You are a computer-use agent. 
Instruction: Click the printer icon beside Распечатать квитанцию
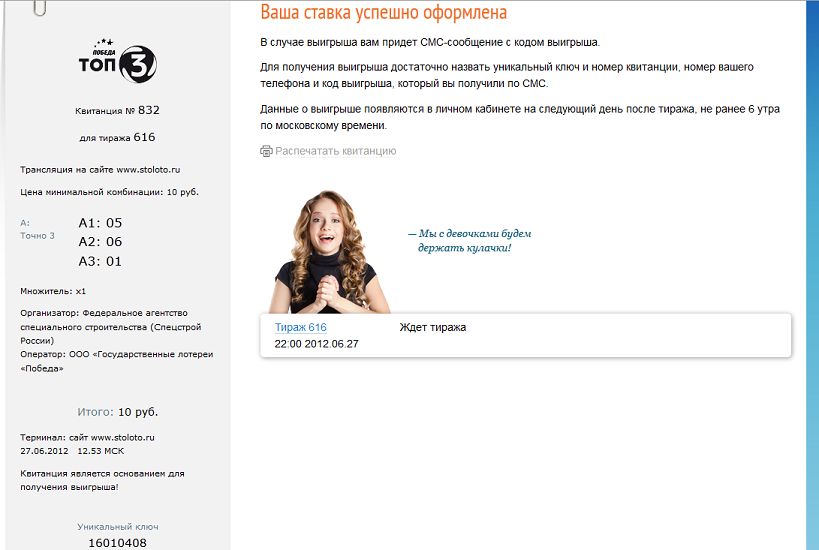[266, 151]
